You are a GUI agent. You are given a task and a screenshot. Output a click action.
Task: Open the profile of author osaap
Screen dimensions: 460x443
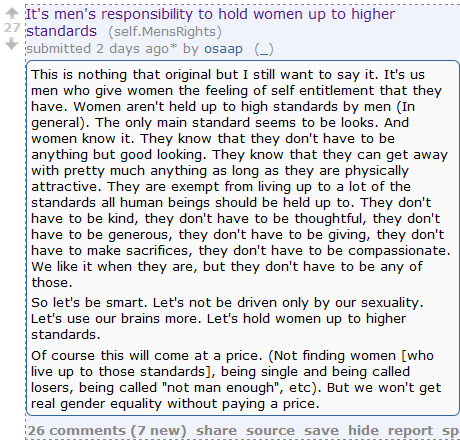223,49
